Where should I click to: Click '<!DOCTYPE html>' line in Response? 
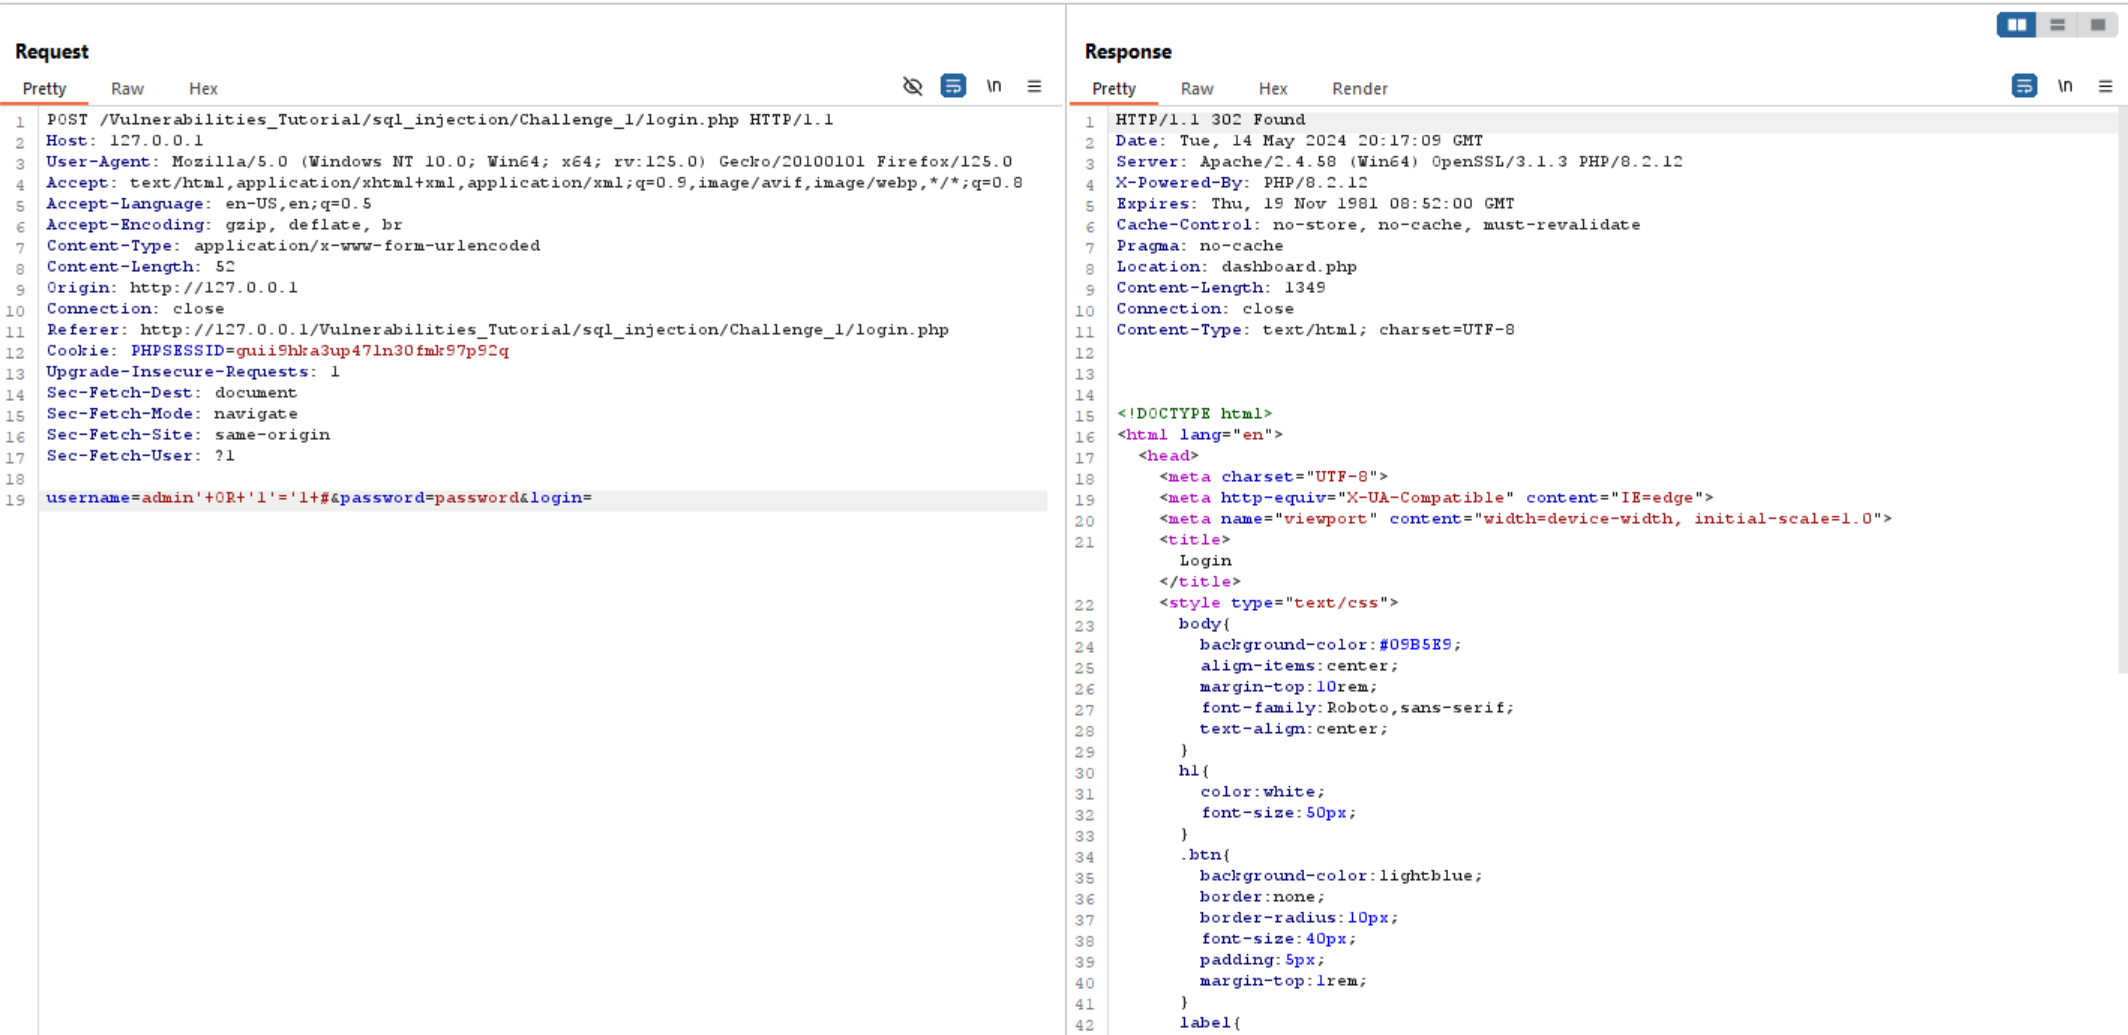pyautogui.click(x=1194, y=414)
